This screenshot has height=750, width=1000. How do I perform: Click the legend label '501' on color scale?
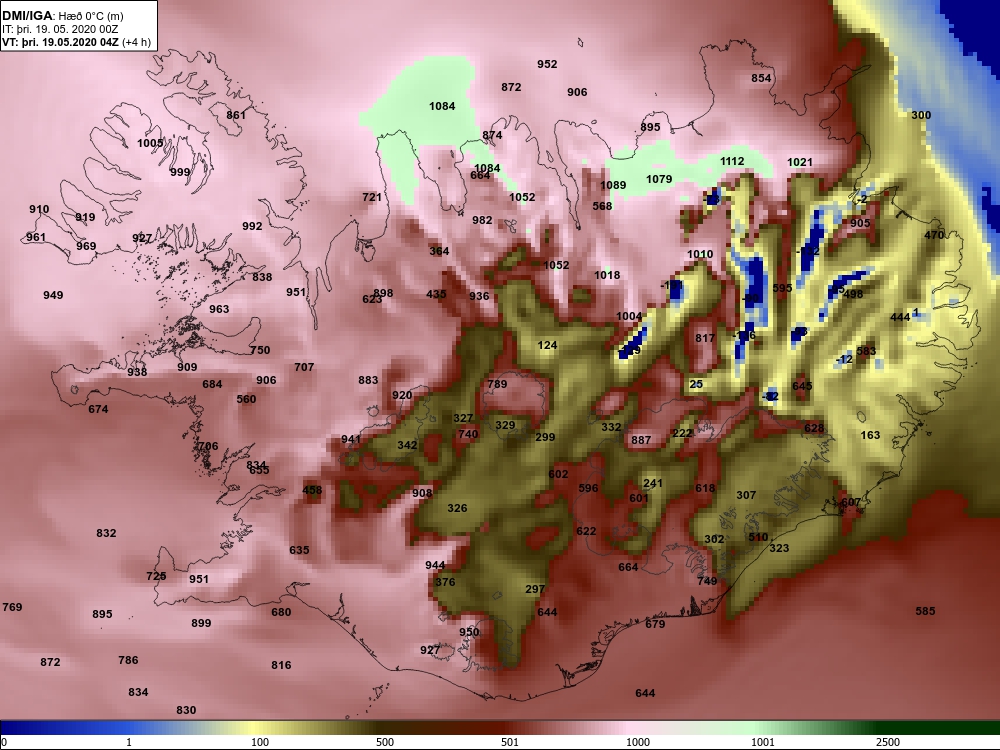510,742
